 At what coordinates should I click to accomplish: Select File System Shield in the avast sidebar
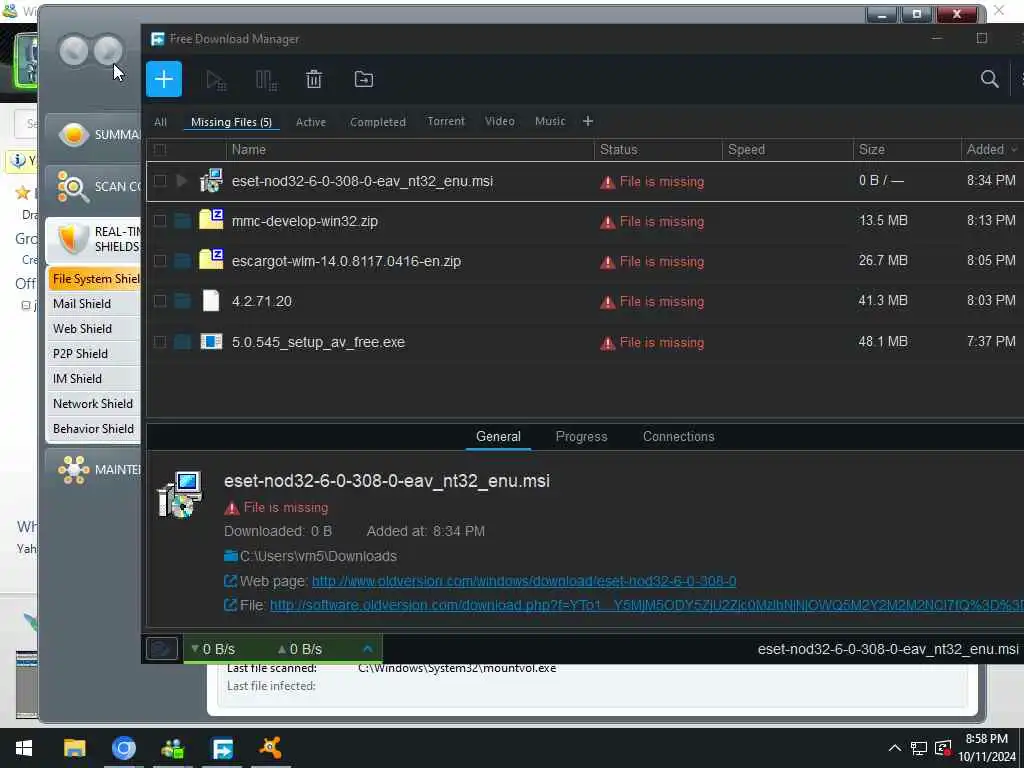click(94, 279)
